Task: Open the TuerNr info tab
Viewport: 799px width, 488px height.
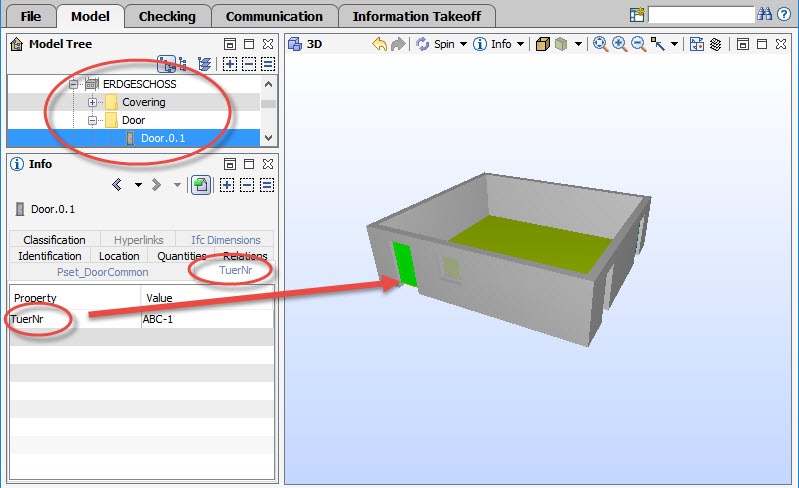Action: (x=235, y=270)
